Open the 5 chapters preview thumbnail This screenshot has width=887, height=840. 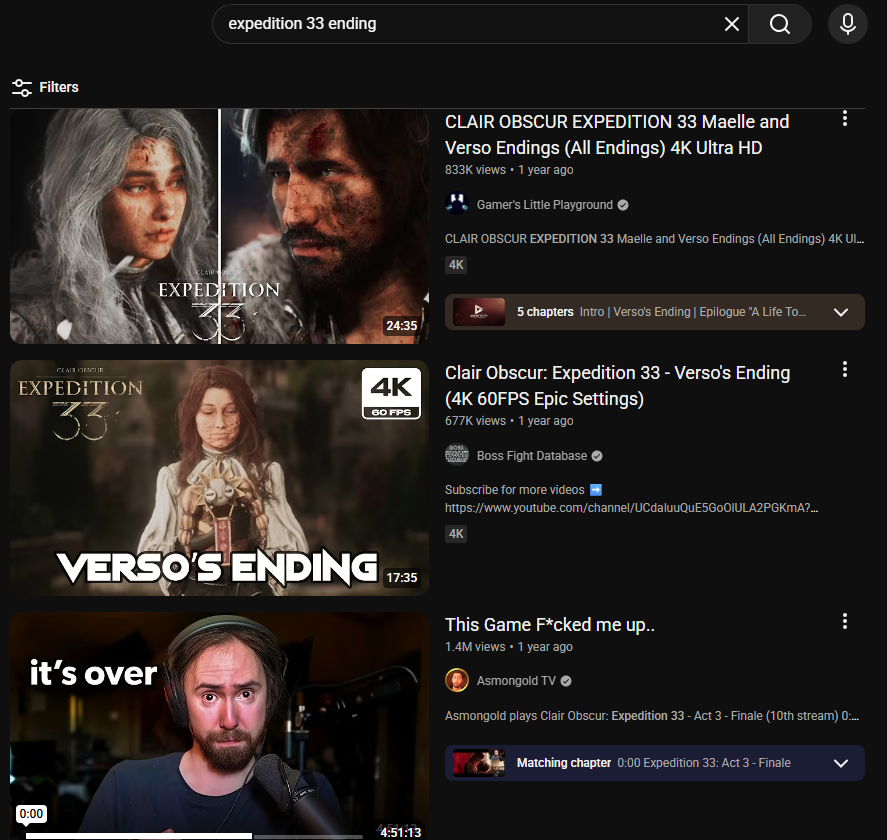479,312
